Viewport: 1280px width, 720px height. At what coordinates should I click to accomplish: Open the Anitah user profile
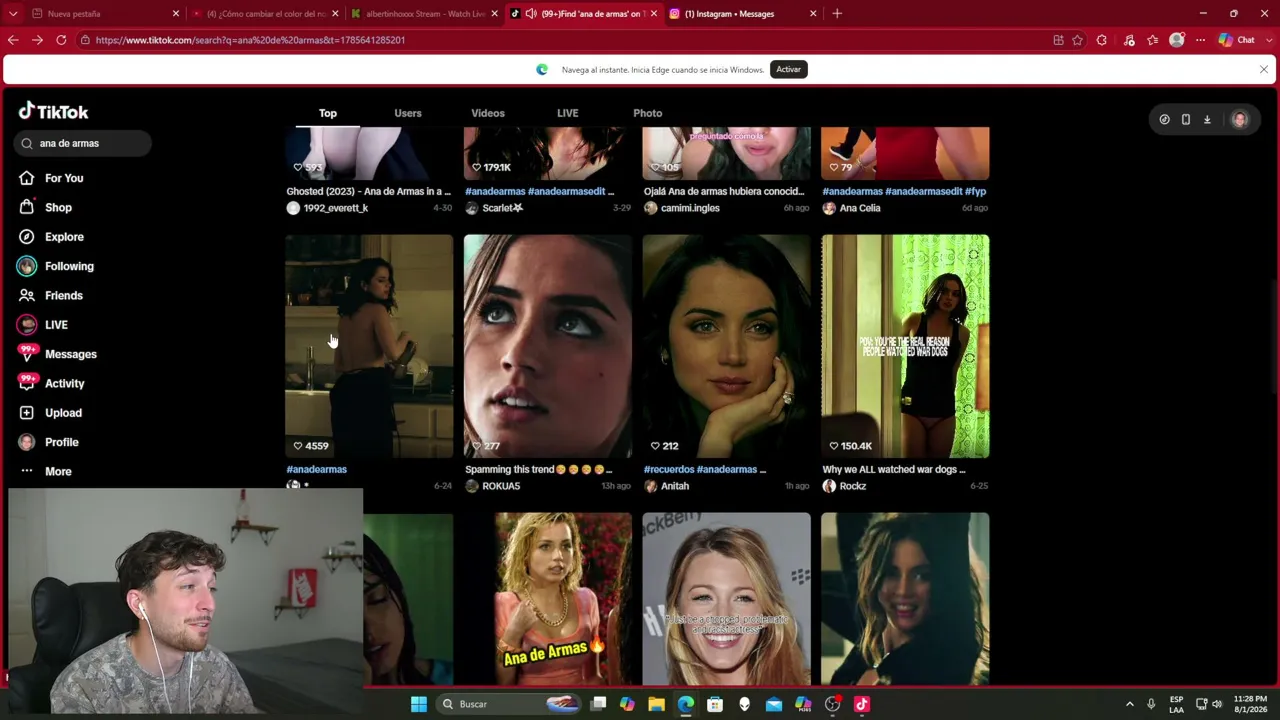point(667,486)
